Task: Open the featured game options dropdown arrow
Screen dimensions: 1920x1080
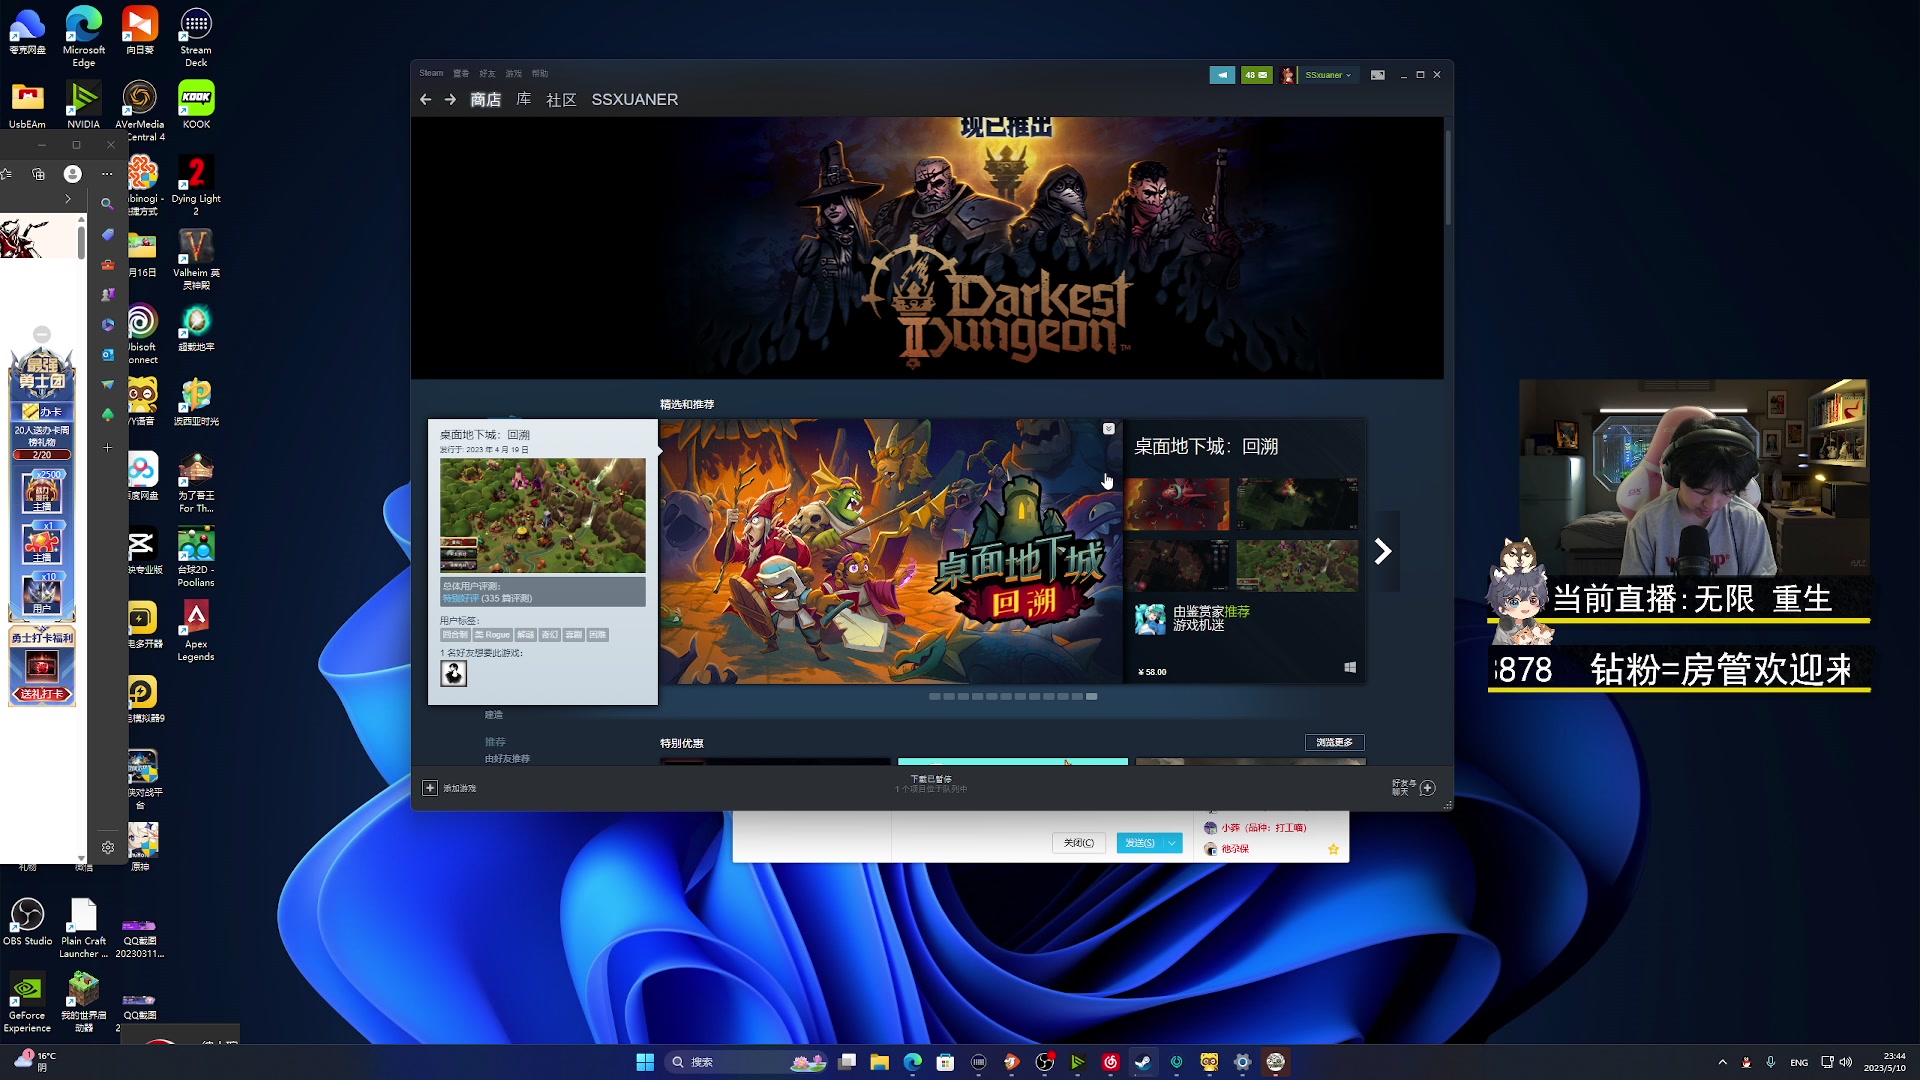Action: 1108,429
